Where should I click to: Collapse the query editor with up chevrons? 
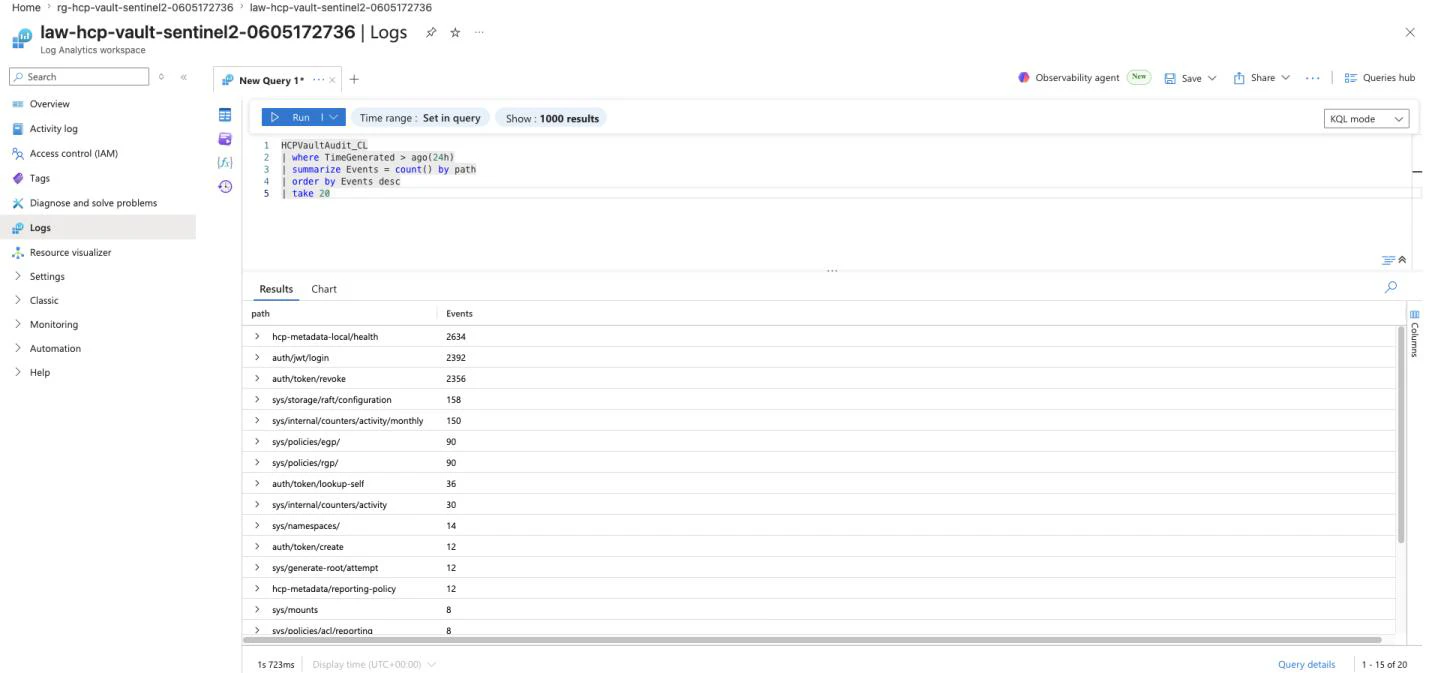1402,260
